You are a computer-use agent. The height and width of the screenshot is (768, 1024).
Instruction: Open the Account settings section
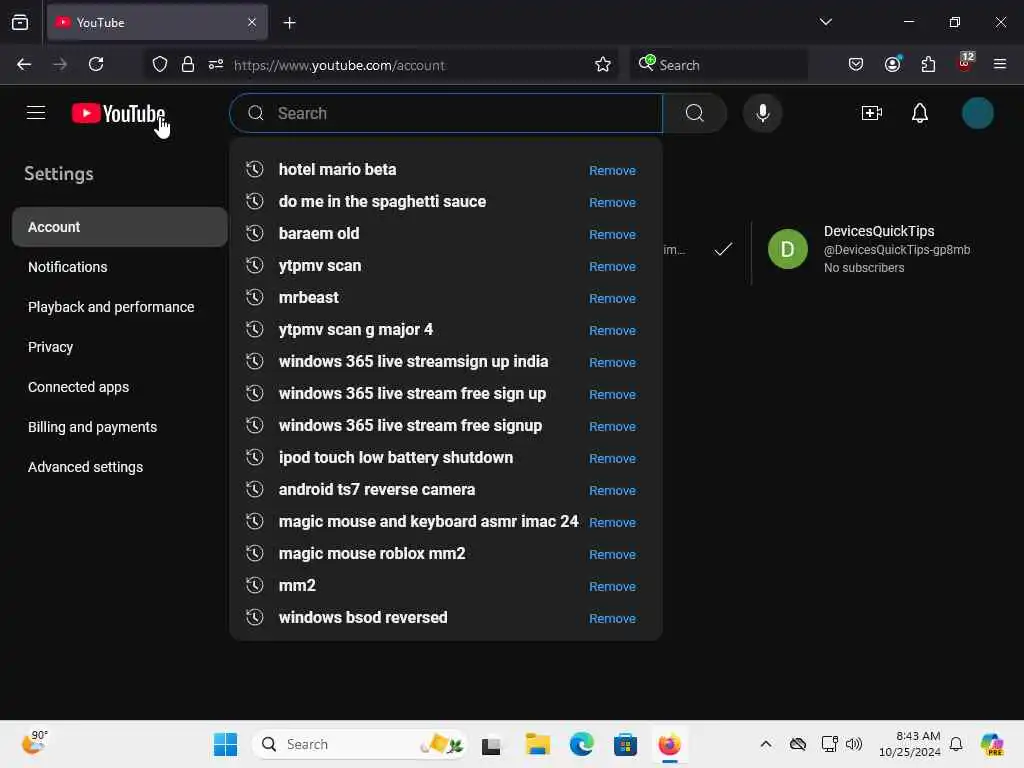pos(120,227)
